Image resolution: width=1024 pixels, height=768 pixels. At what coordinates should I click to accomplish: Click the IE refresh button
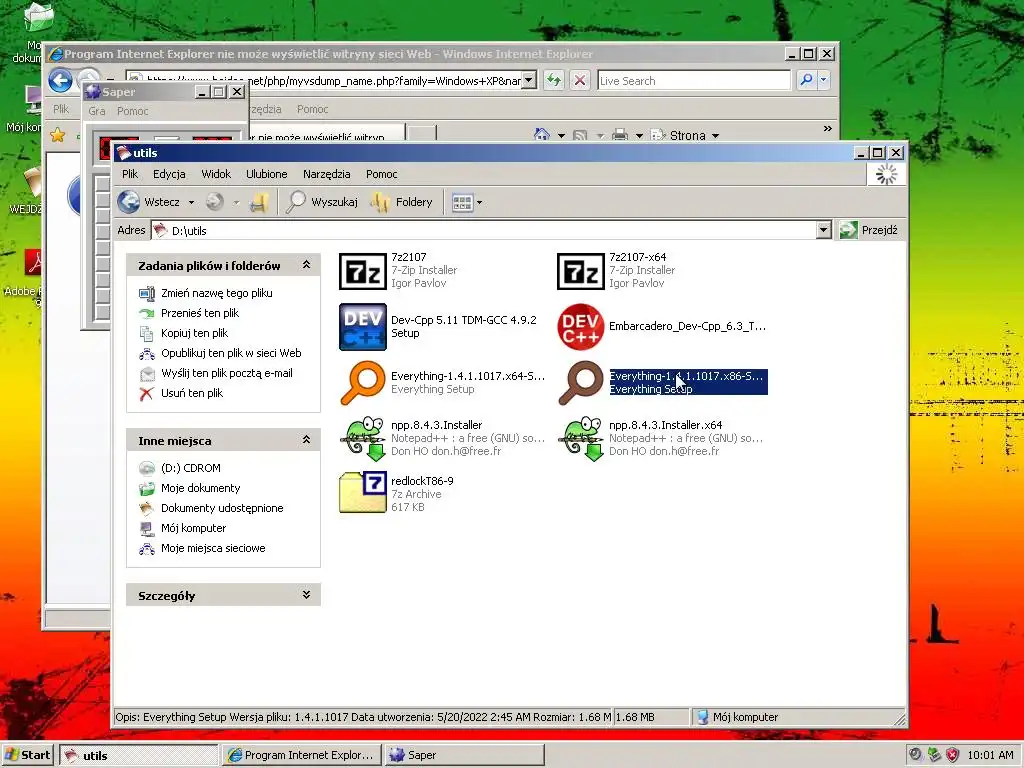554,80
